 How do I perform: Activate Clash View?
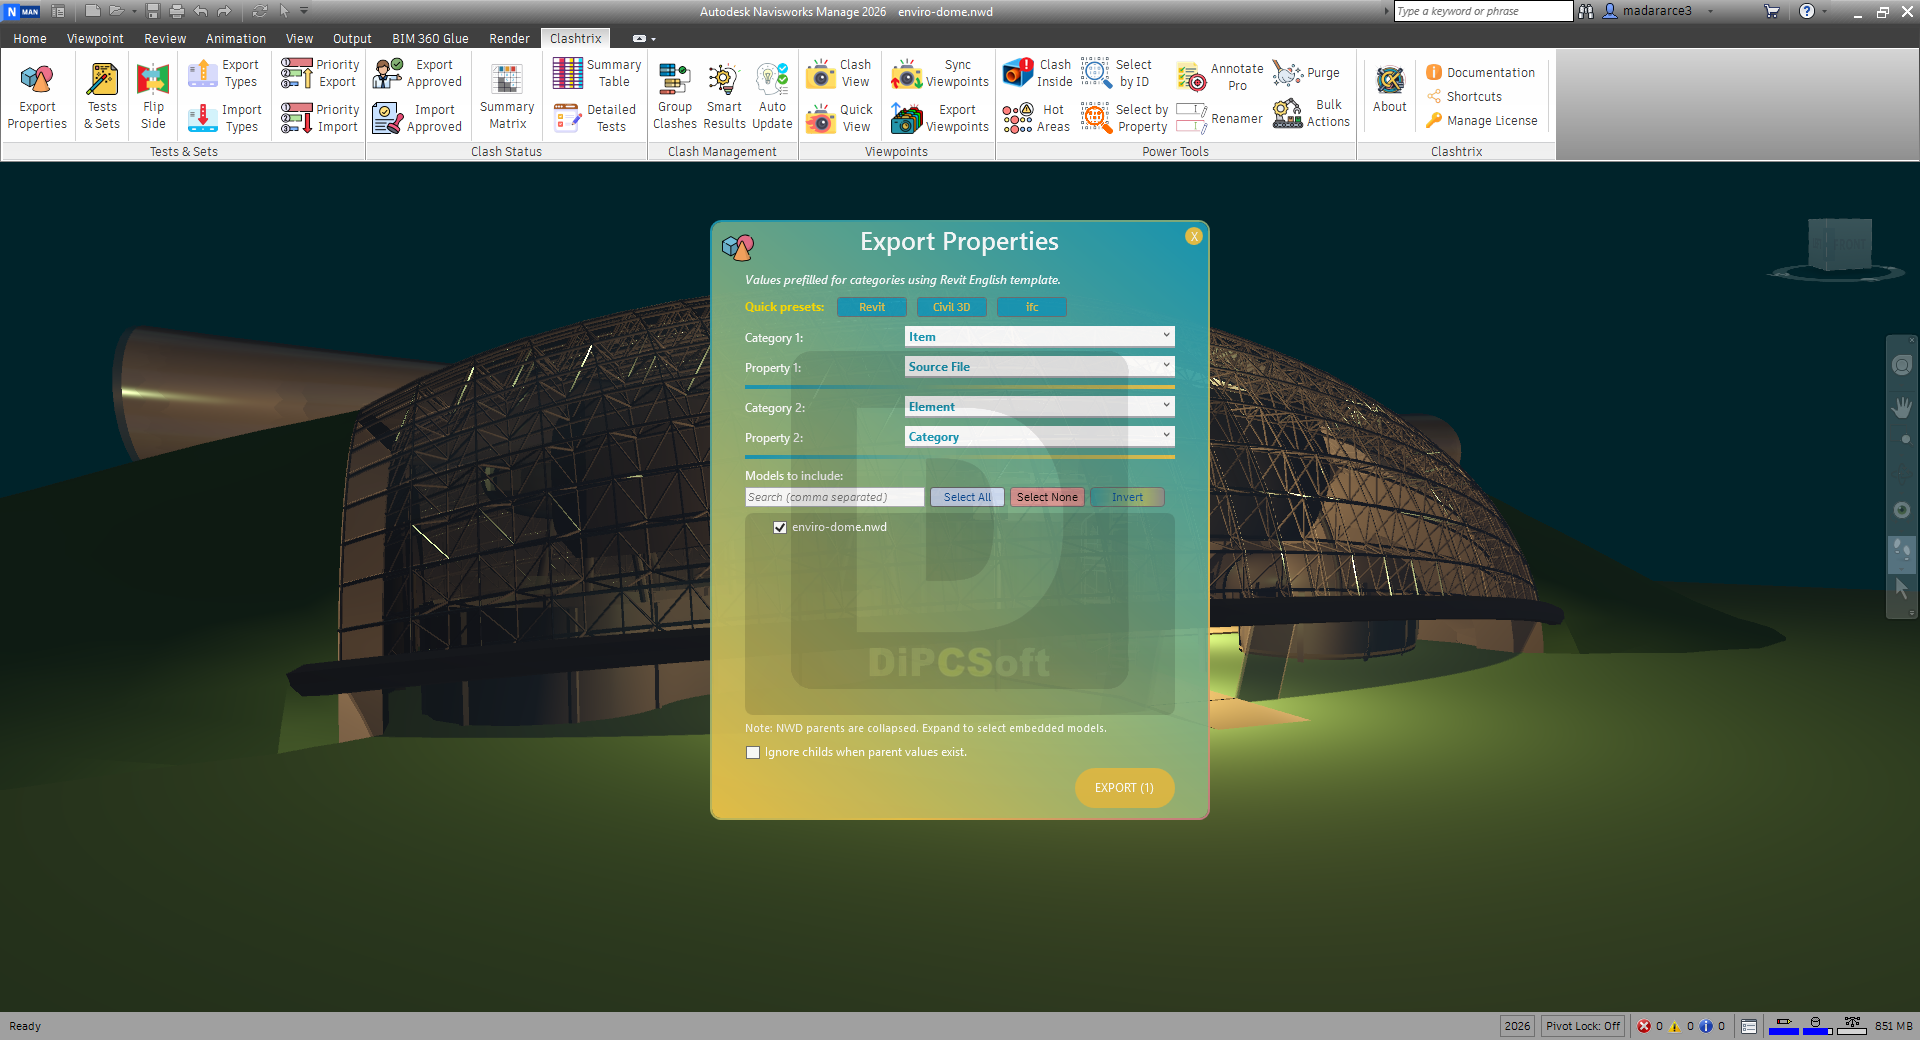pyautogui.click(x=839, y=74)
